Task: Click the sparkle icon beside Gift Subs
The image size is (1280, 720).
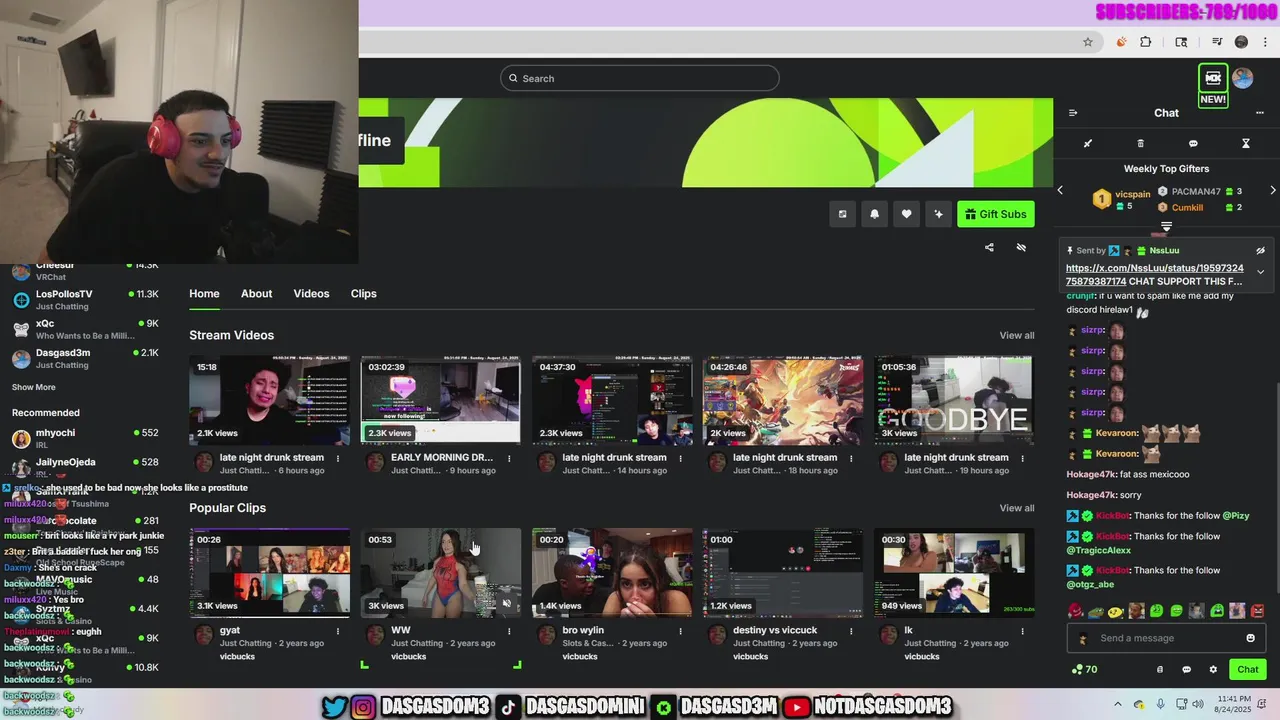Action: [938, 214]
